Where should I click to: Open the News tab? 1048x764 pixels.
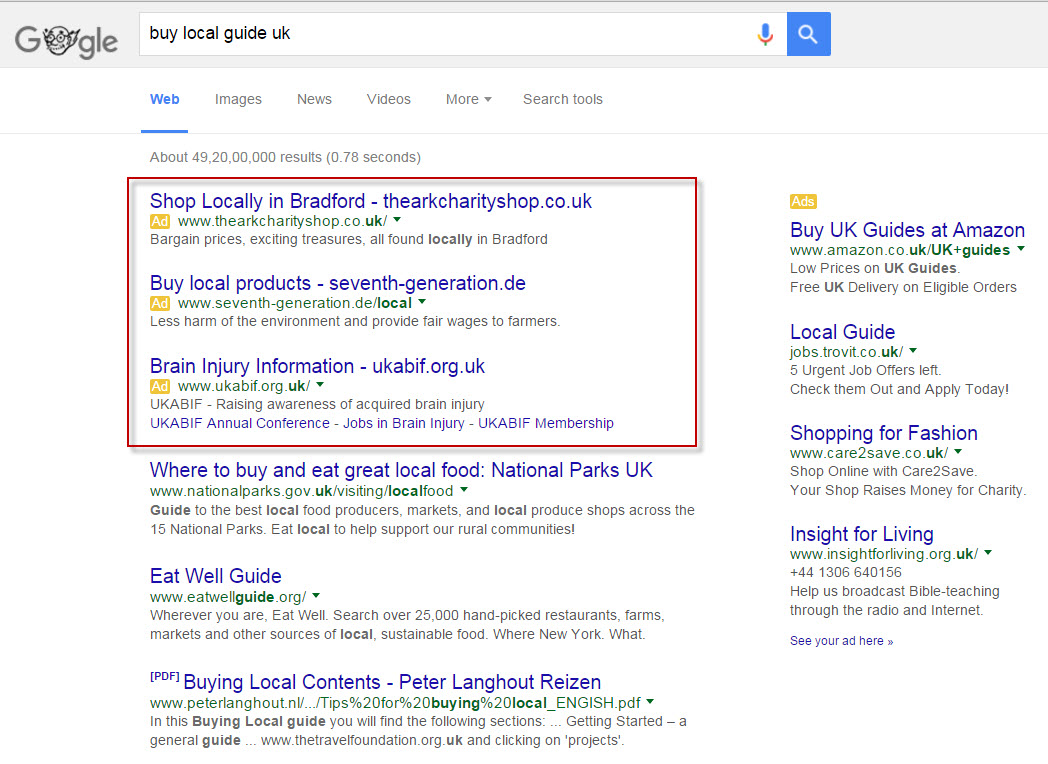pyautogui.click(x=314, y=99)
